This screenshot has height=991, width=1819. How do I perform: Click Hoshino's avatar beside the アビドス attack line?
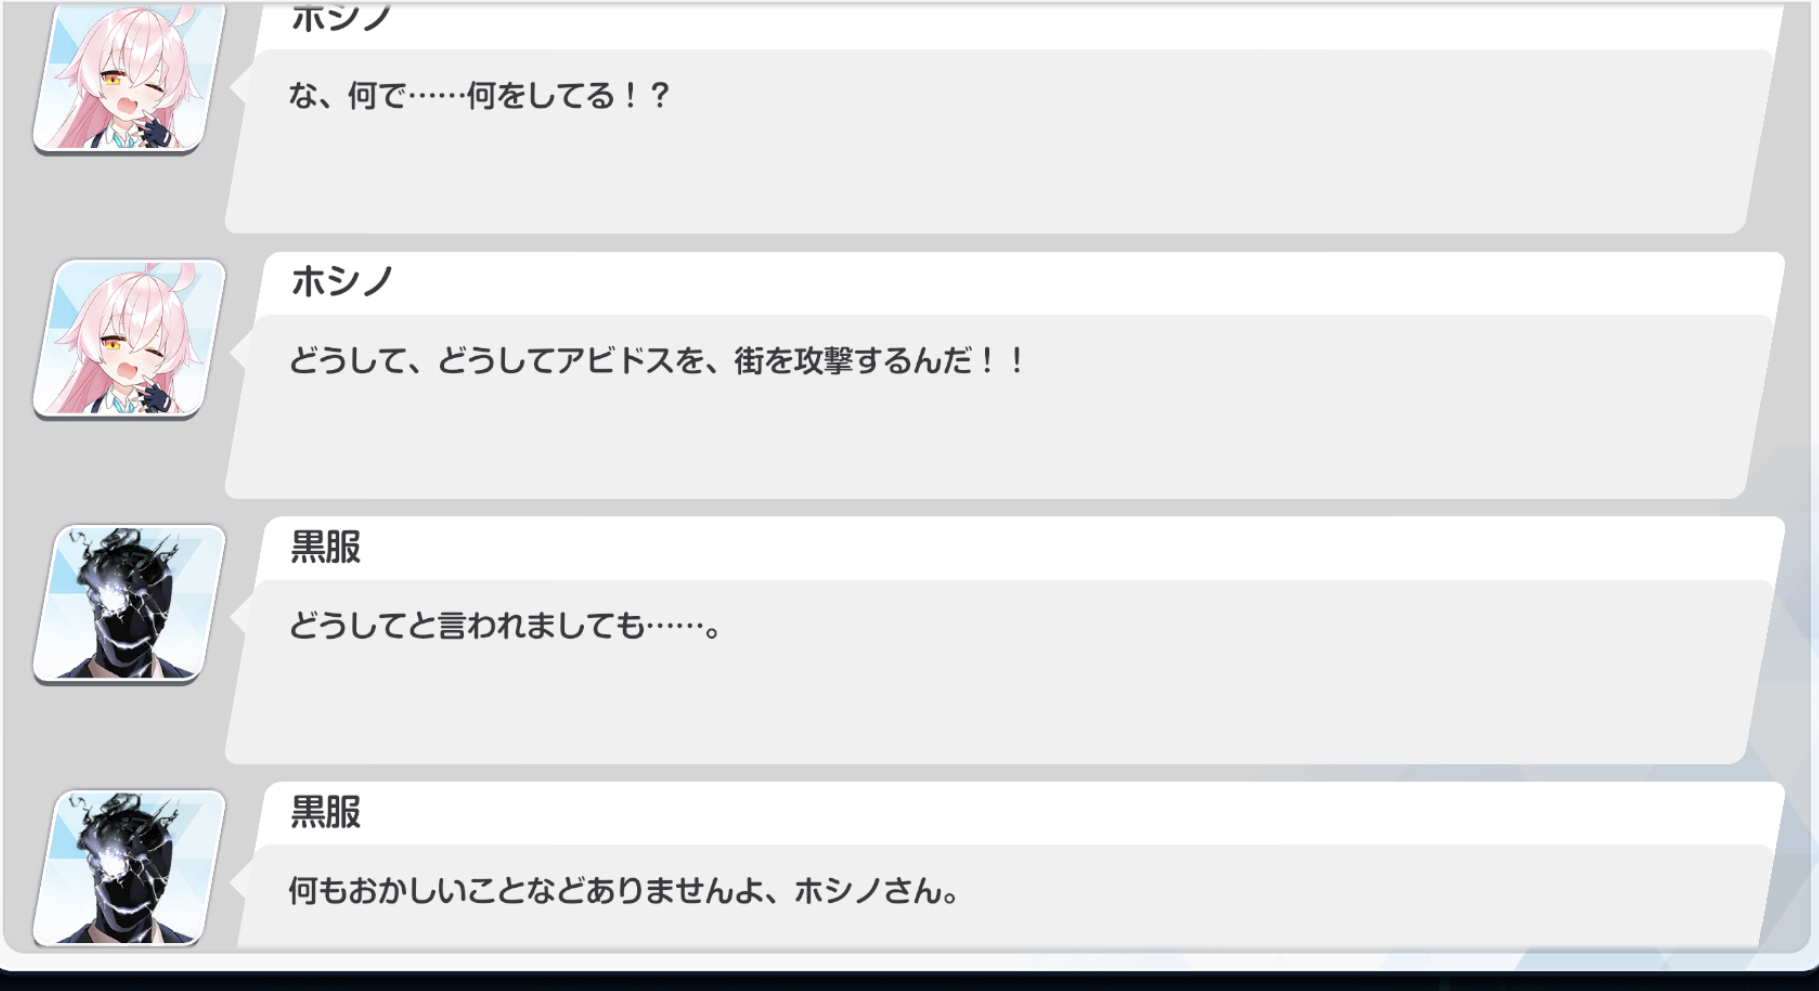pos(129,338)
